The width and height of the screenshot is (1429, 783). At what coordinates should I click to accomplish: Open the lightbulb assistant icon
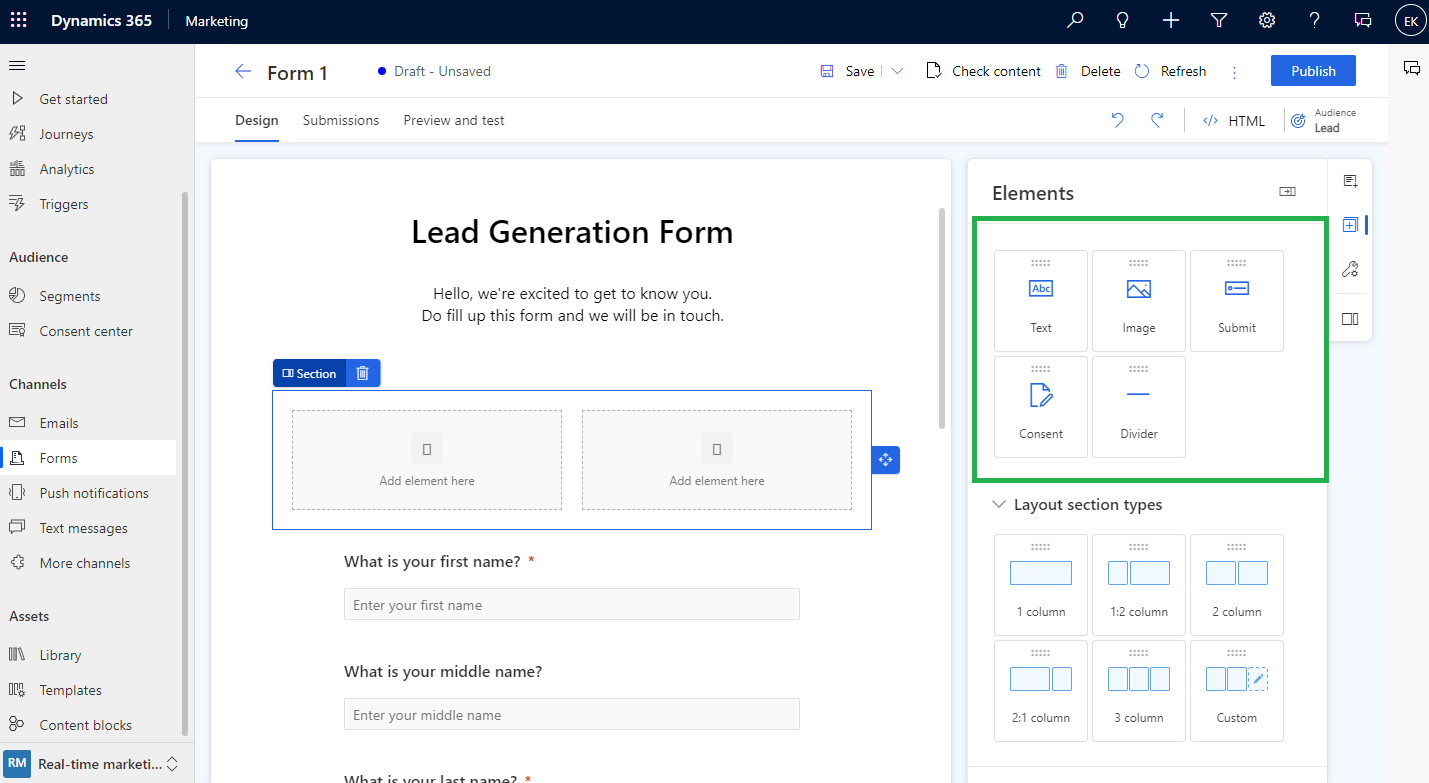click(x=1123, y=20)
